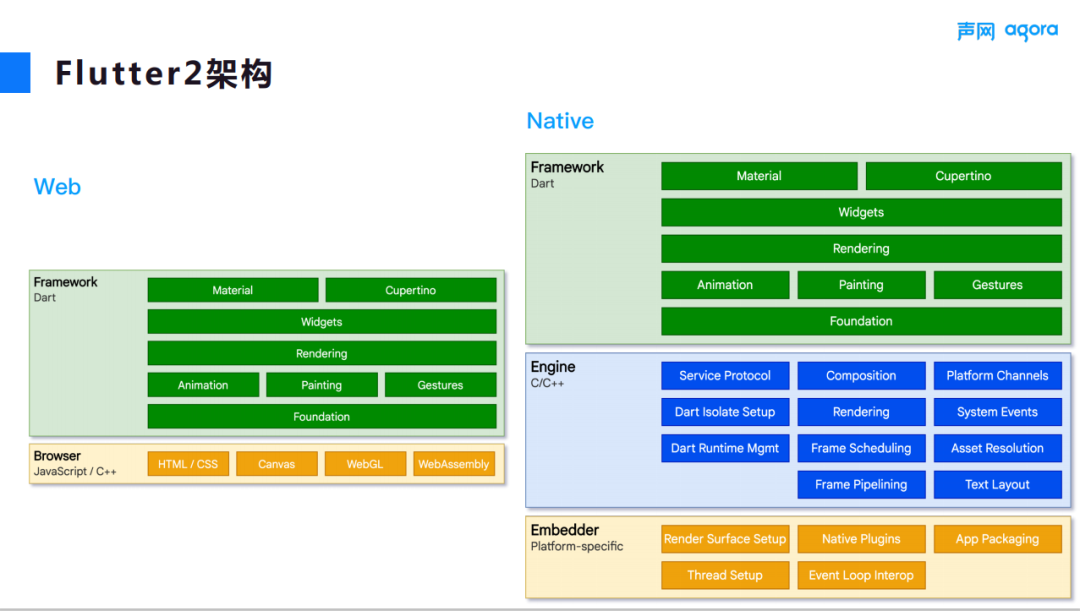Screen dimensions: 1080x611
Task: Click Widgets box in Native Framework
Action: click(861, 212)
